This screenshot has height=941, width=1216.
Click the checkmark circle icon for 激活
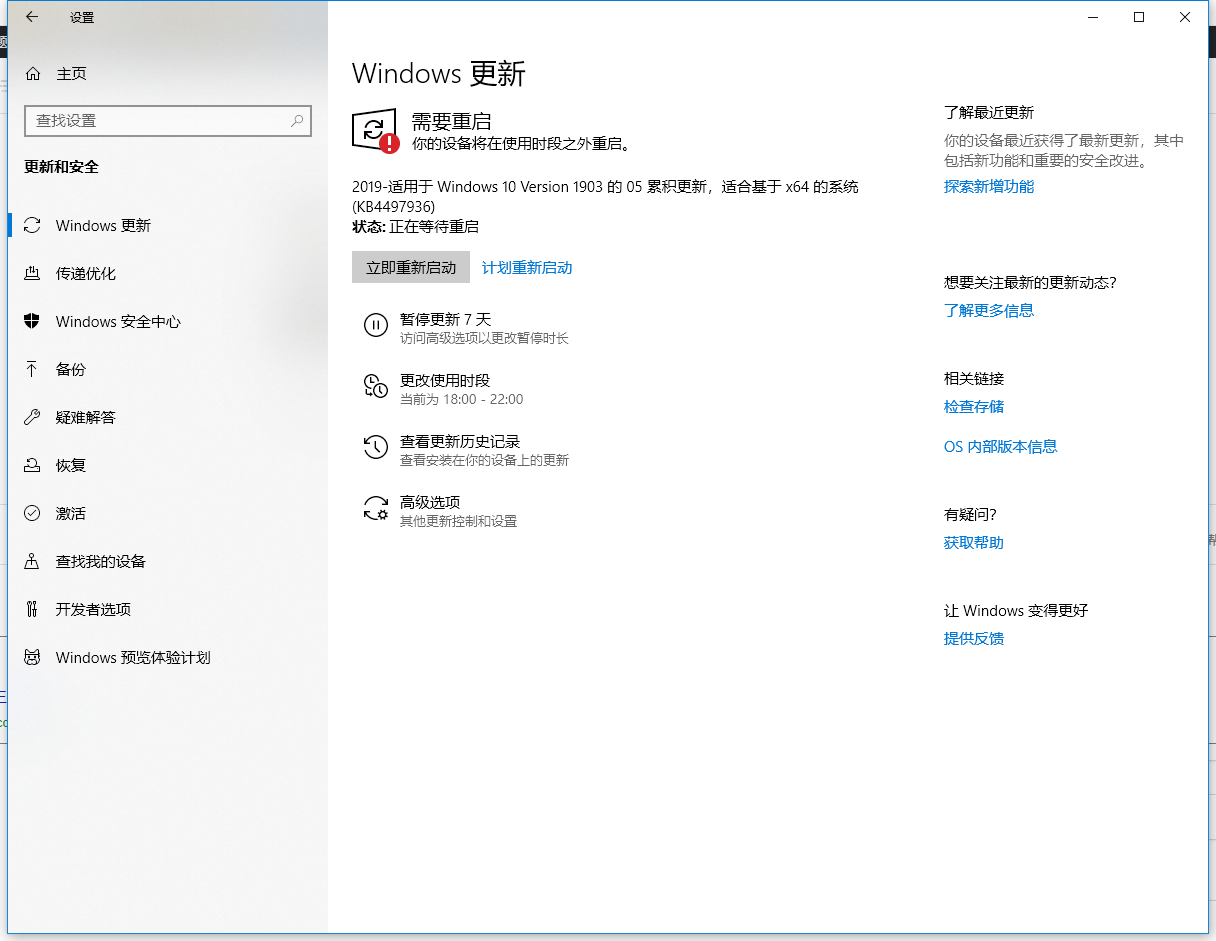(x=33, y=514)
